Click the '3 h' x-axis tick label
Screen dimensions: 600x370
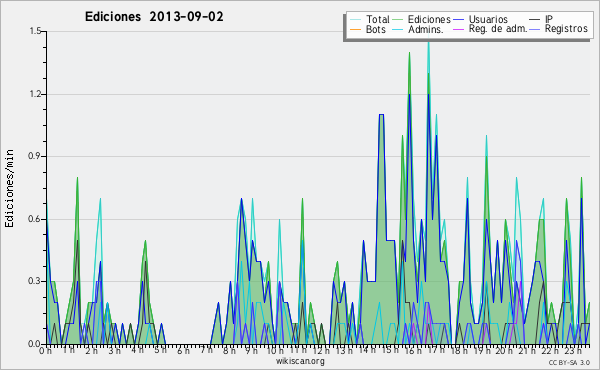coord(114,350)
